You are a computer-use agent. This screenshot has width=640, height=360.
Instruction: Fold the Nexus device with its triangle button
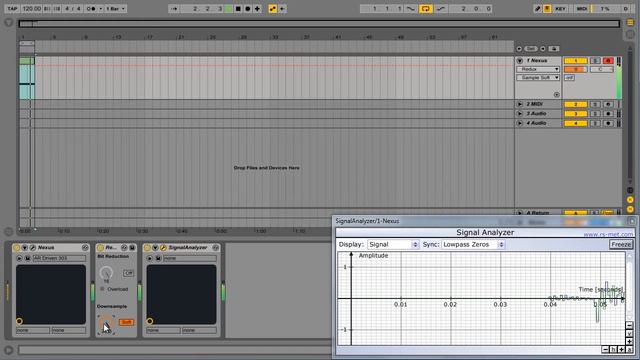24,248
